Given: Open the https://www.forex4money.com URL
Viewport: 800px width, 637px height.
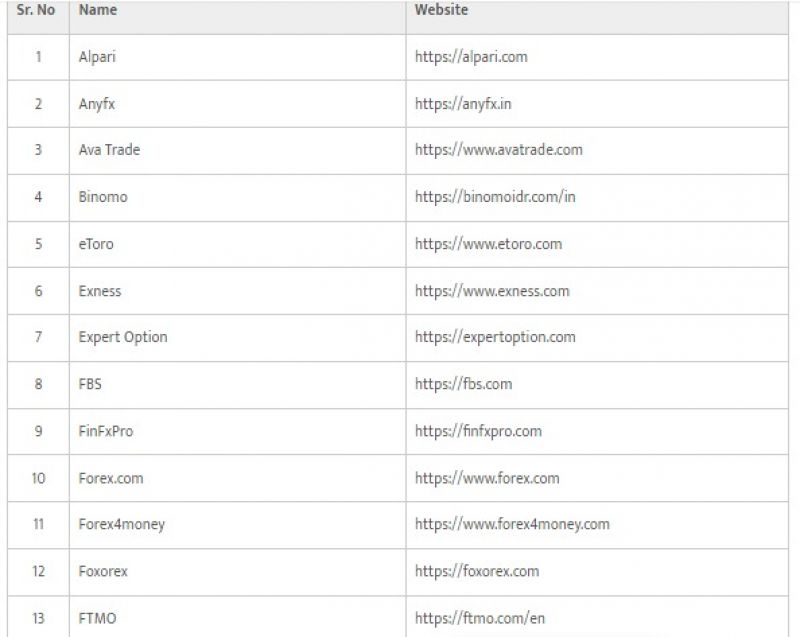Looking at the screenshot, I should point(512,524).
